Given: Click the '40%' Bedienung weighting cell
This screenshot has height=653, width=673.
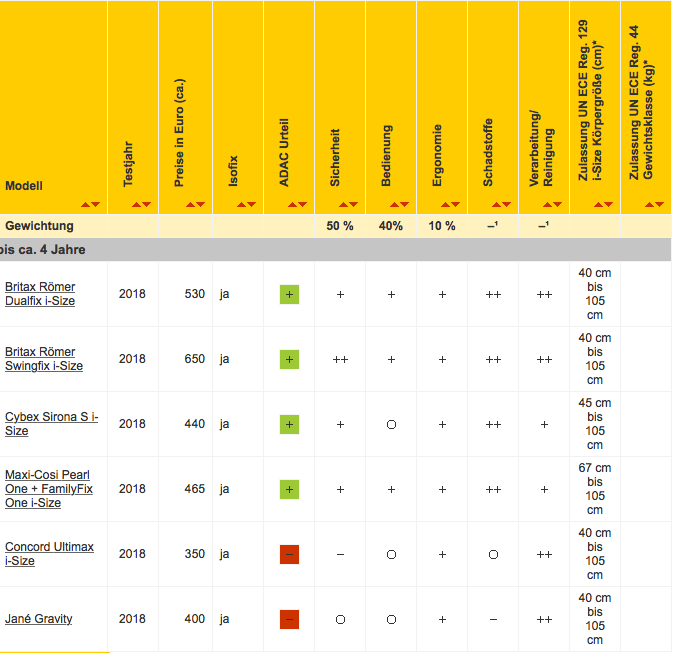Looking at the screenshot, I should click(x=391, y=226).
